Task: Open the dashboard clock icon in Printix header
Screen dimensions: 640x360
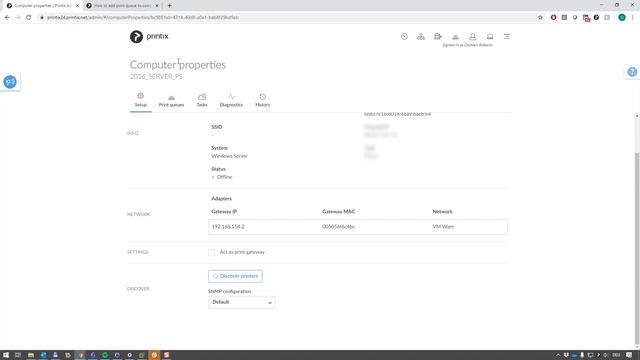Action: [404, 36]
